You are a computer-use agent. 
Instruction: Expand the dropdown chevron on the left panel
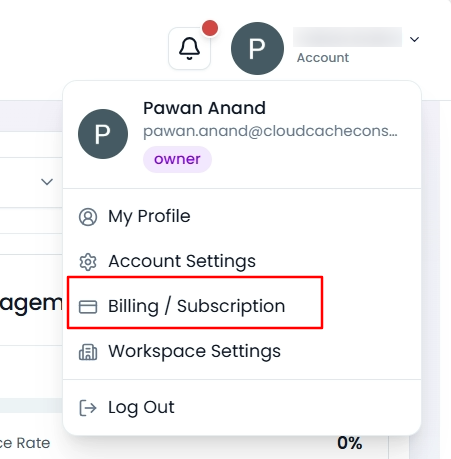coord(47,182)
